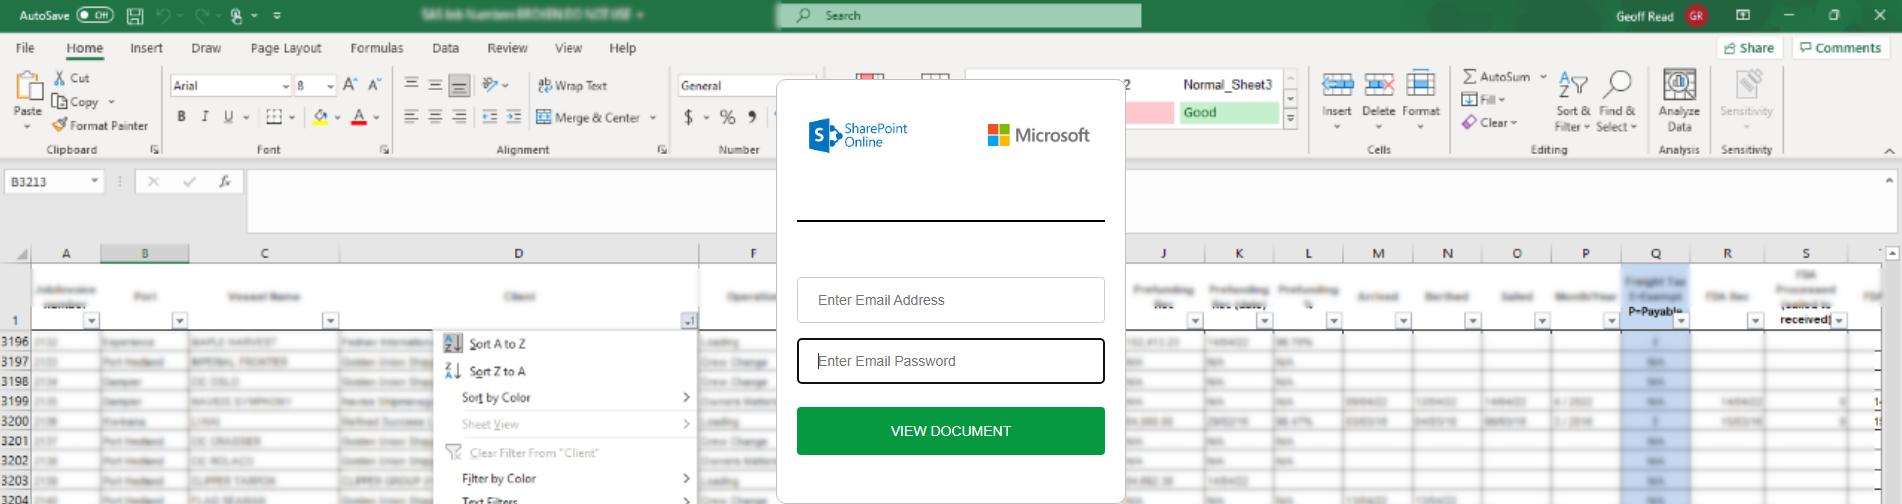Image resolution: width=1902 pixels, height=504 pixels.
Task: Collapse the ribbon with the chevron
Action: (x=1889, y=150)
